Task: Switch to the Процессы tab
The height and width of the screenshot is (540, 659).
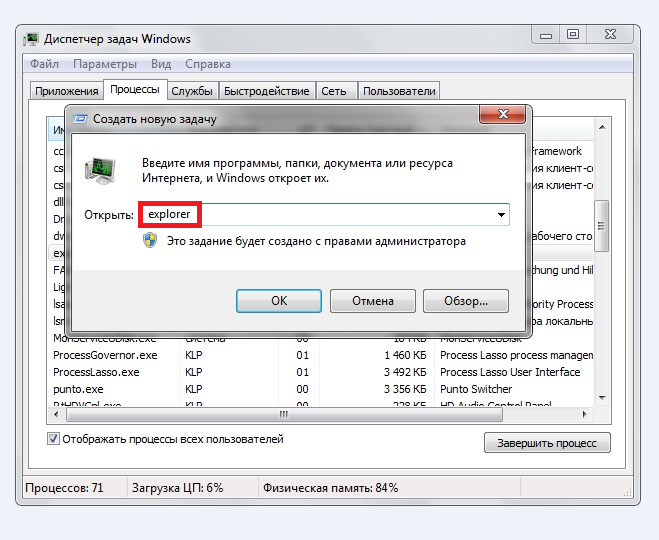Action: pos(135,90)
